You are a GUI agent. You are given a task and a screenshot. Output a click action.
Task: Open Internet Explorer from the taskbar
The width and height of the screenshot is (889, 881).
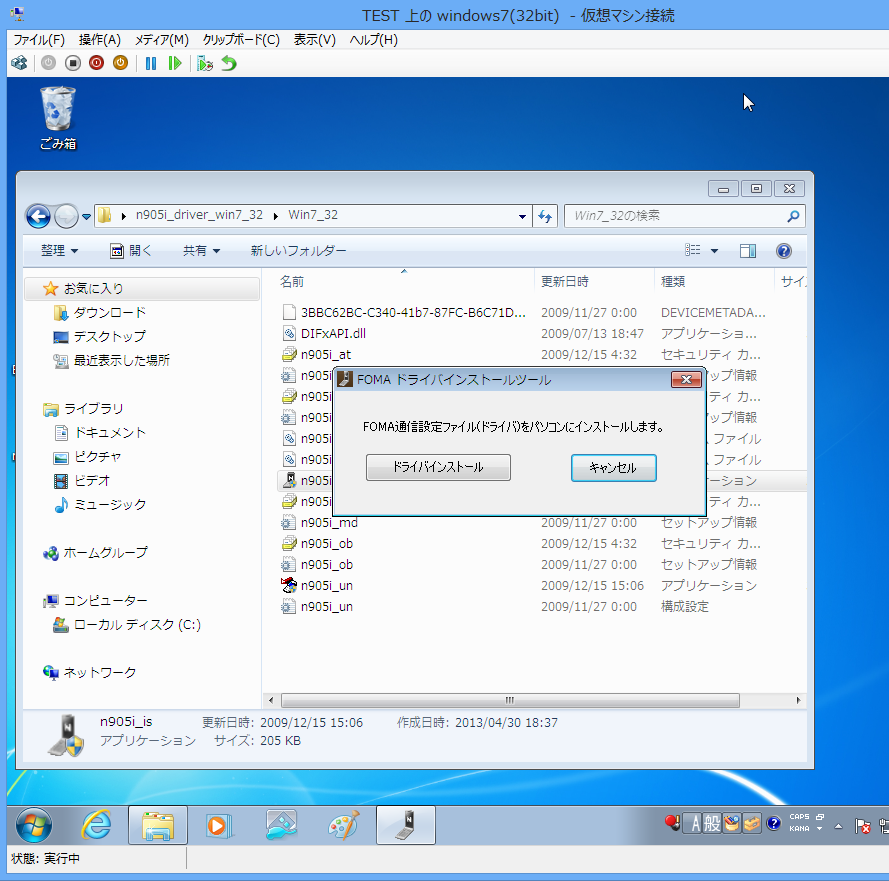tap(96, 825)
